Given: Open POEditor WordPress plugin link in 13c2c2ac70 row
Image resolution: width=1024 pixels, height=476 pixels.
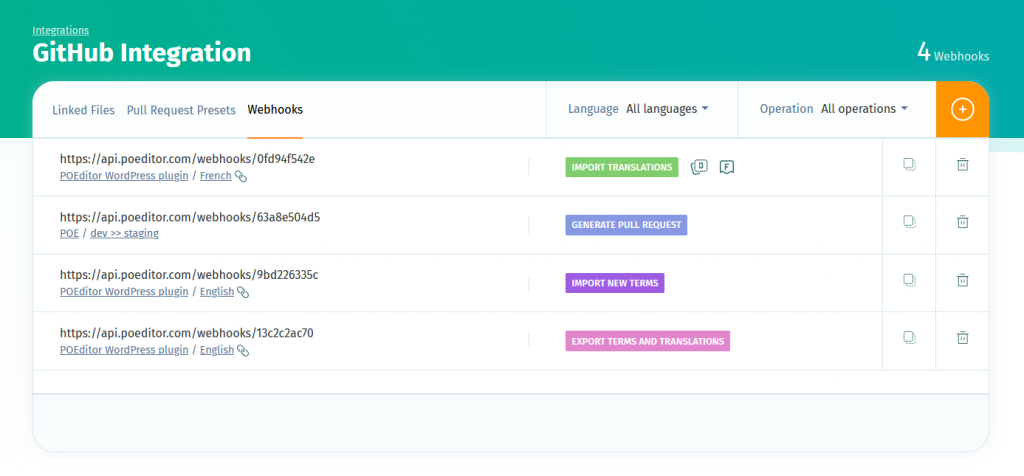Looking at the screenshot, I should [124, 350].
